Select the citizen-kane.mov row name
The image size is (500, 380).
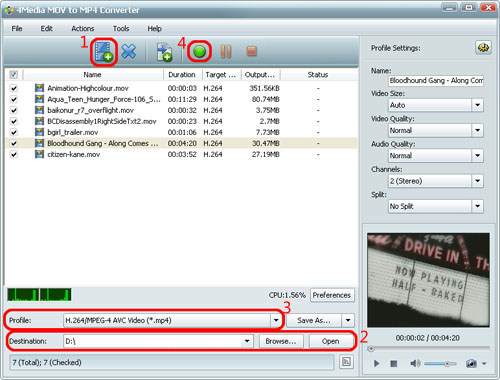(74, 154)
